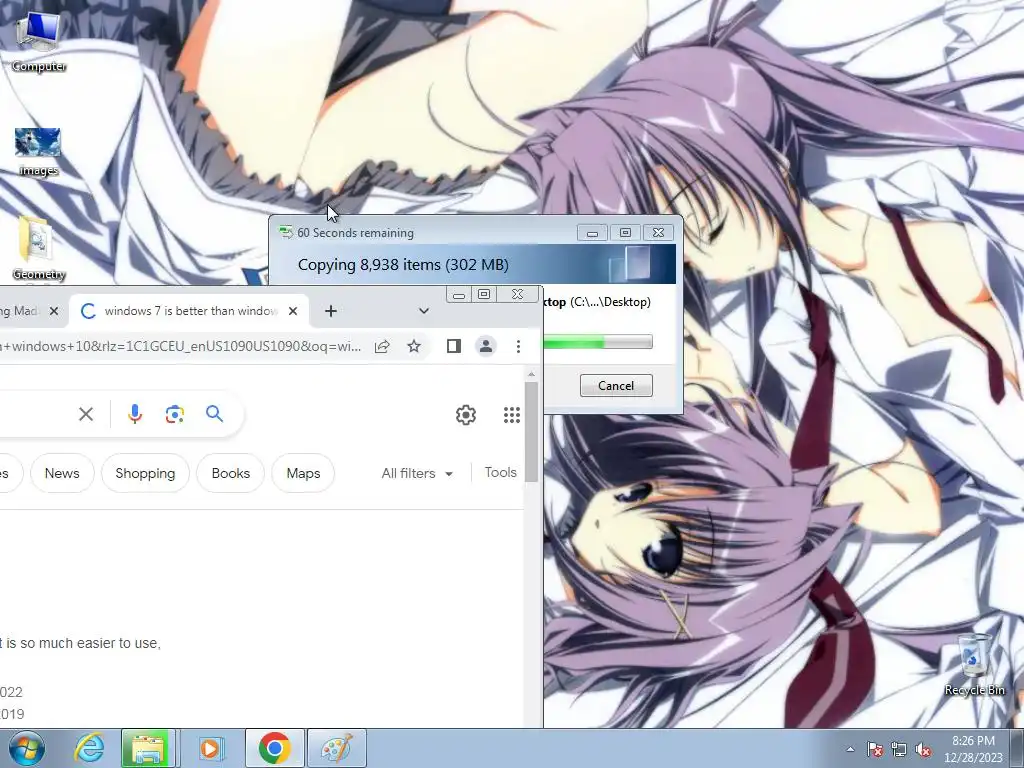The width and height of the screenshot is (1024, 768).
Task: Switch to Chrome from the taskbar
Action: coord(274,748)
